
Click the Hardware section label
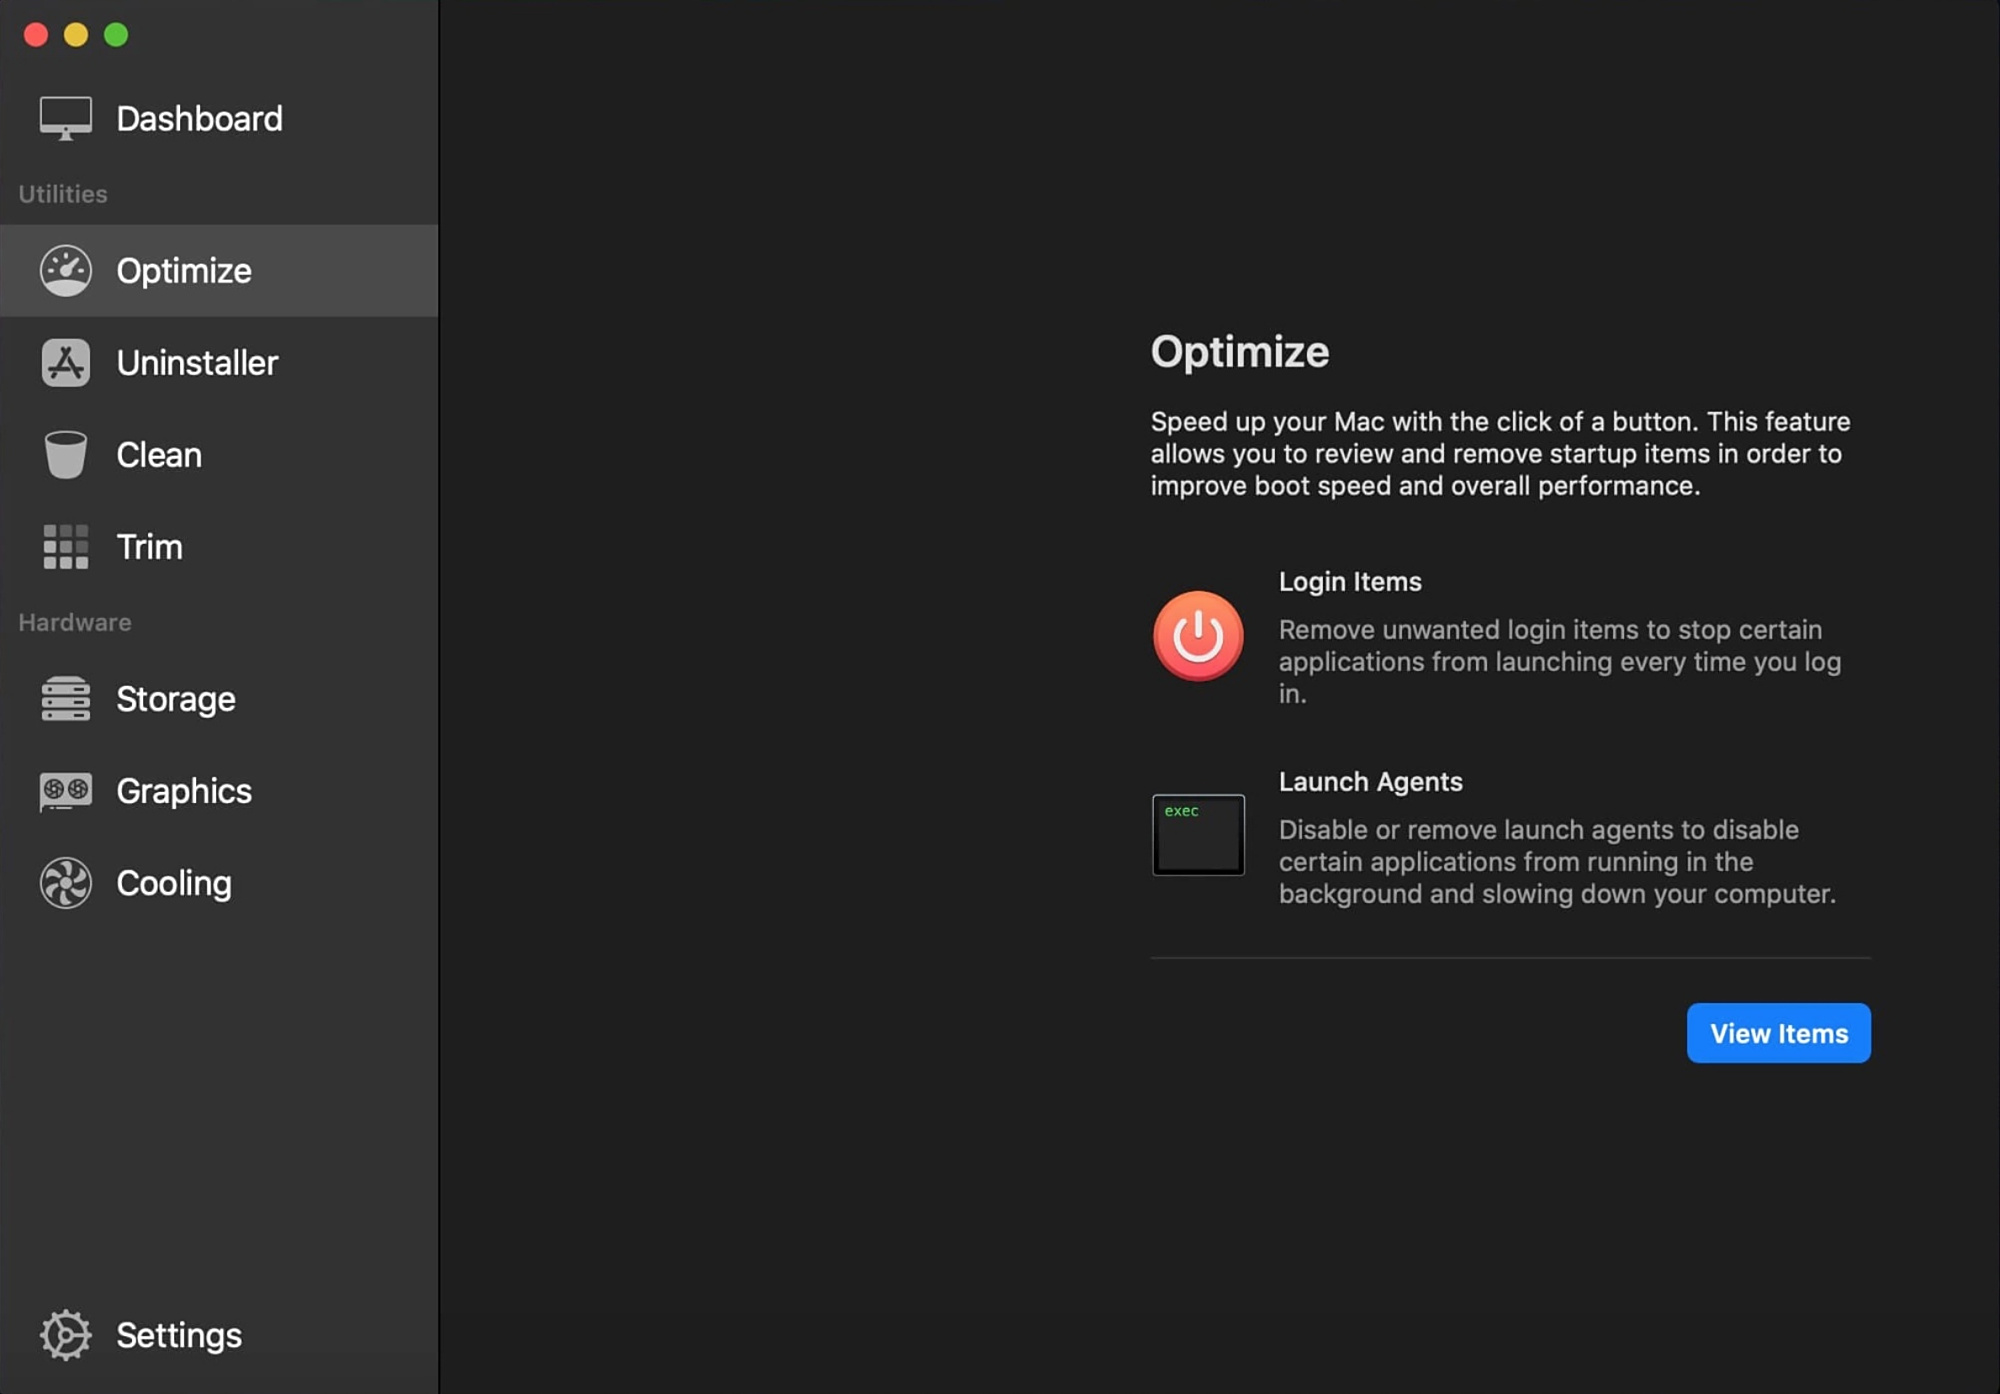[75, 622]
